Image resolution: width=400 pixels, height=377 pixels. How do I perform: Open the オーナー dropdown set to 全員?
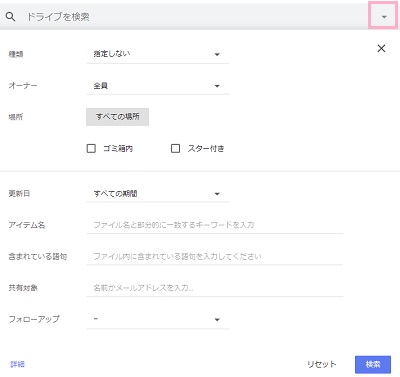click(x=158, y=86)
